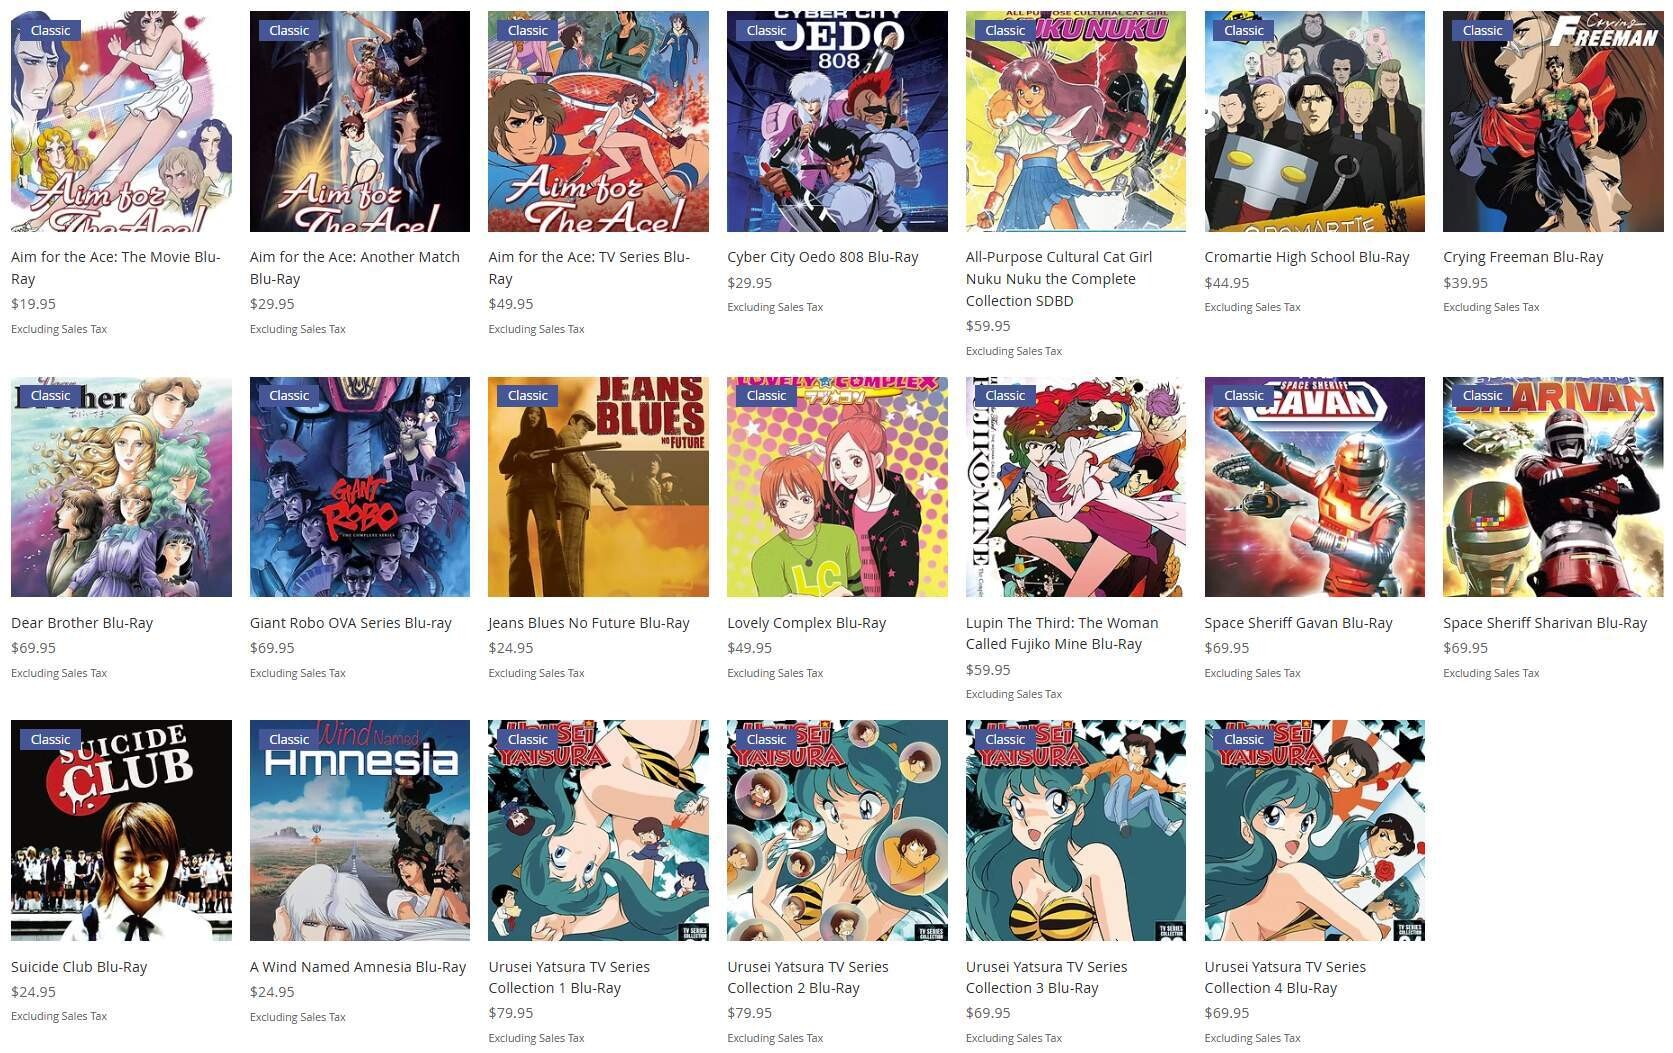The height and width of the screenshot is (1053, 1673).
Task: Click the Classic tag on Cromartie High School
Action: (1244, 30)
